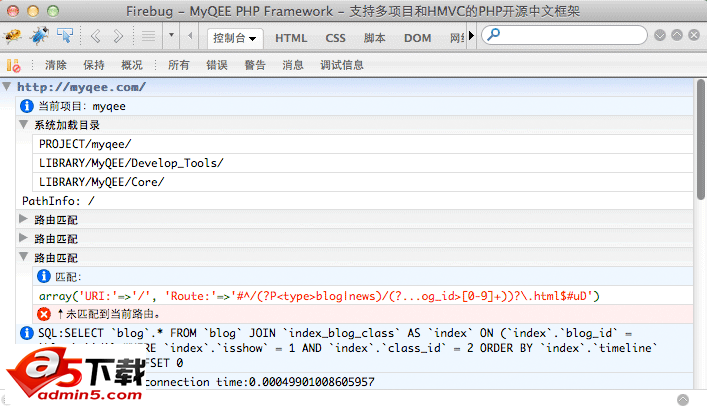Go forward with the right arrow icon
707x409 pixels.
coord(118,37)
